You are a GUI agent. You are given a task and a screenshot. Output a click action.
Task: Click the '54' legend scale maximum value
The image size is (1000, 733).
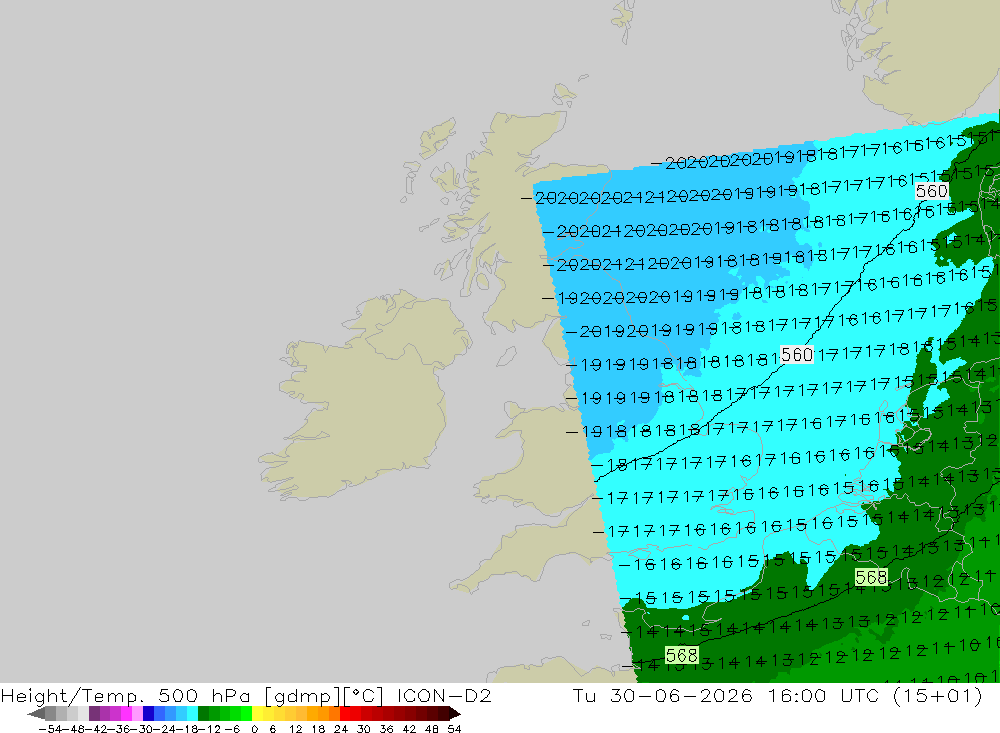[x=454, y=729]
